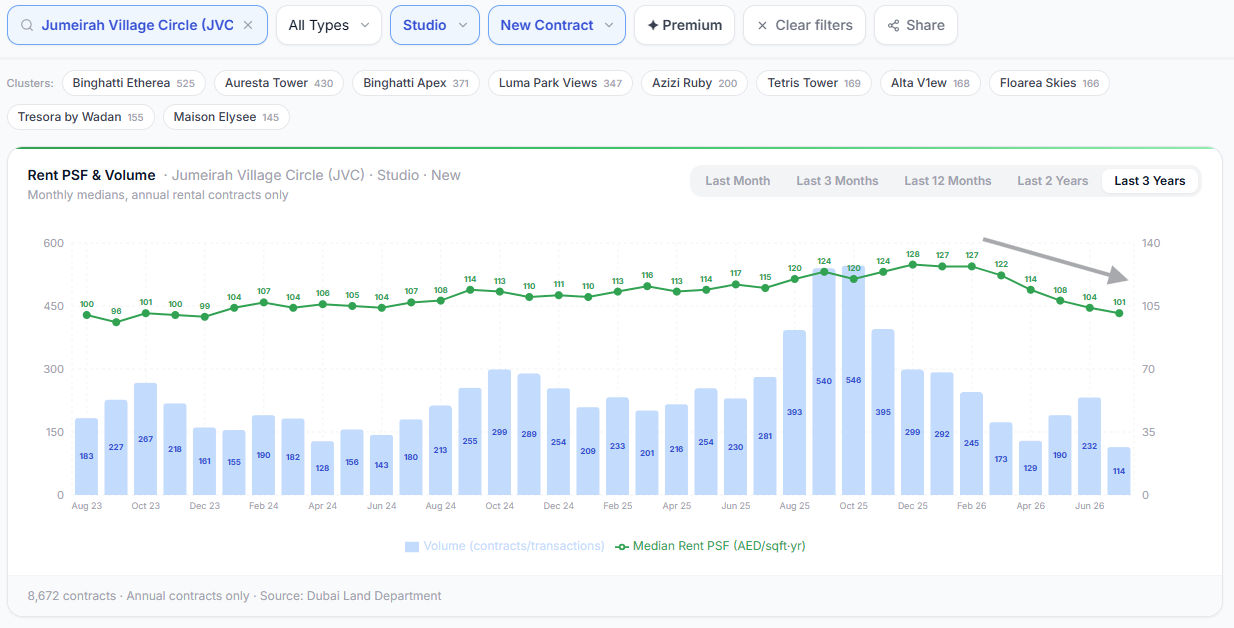
Task: Click the 128 peak point on rent line
Action: click(x=912, y=265)
